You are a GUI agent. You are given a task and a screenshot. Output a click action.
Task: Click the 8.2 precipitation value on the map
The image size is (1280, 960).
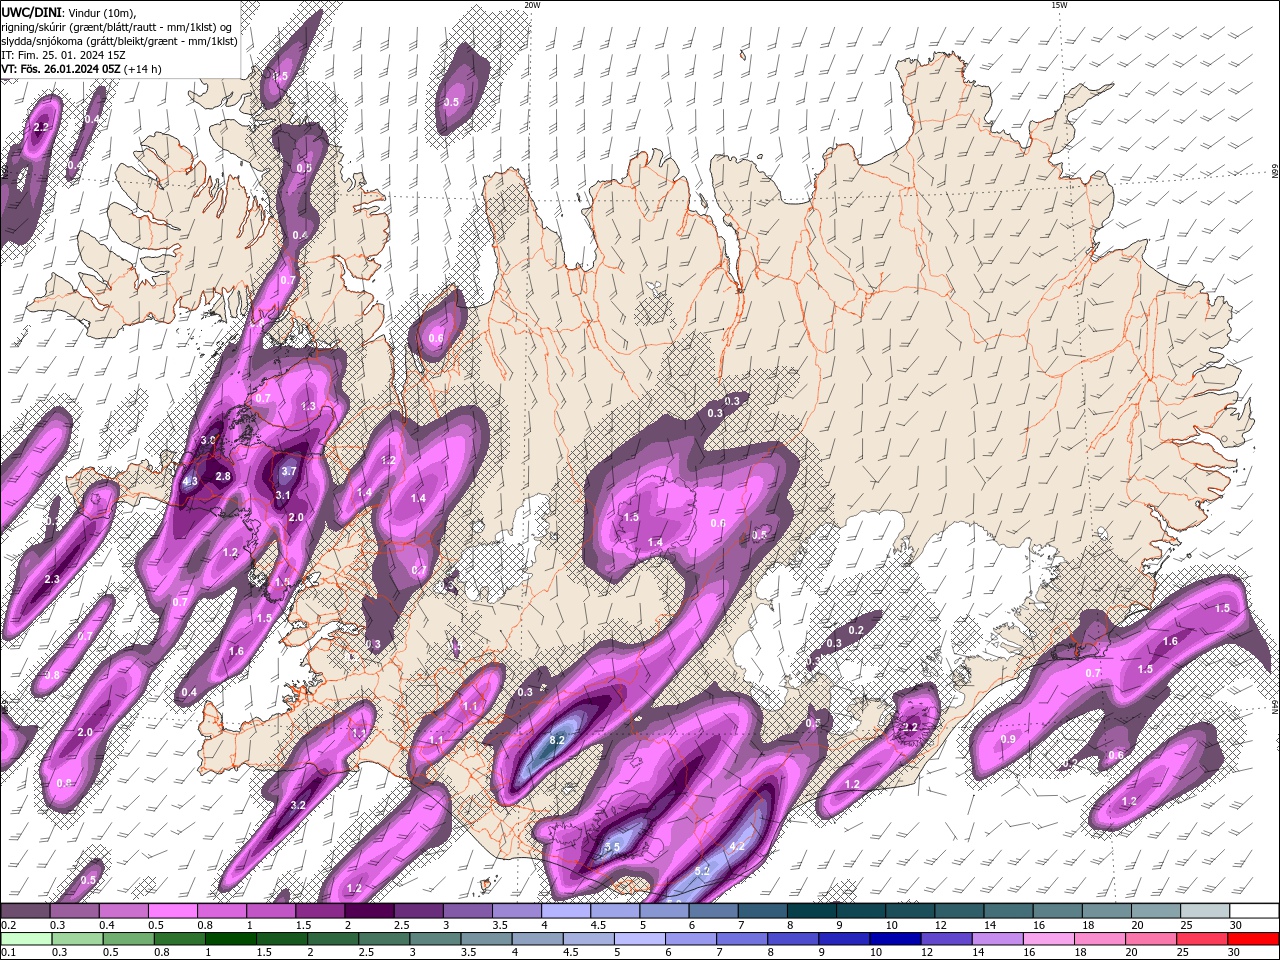click(558, 740)
